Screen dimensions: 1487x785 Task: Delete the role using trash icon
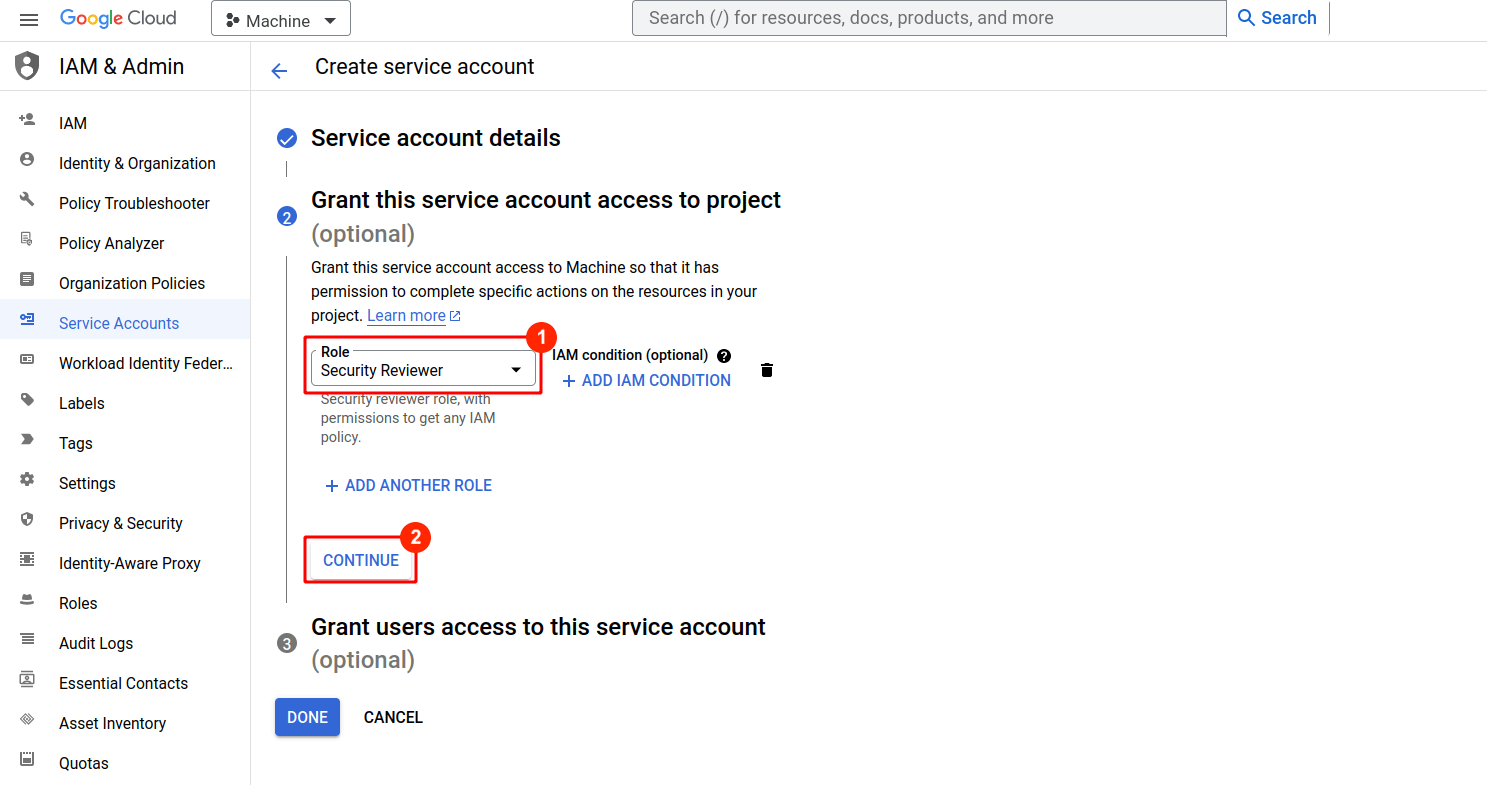click(767, 370)
